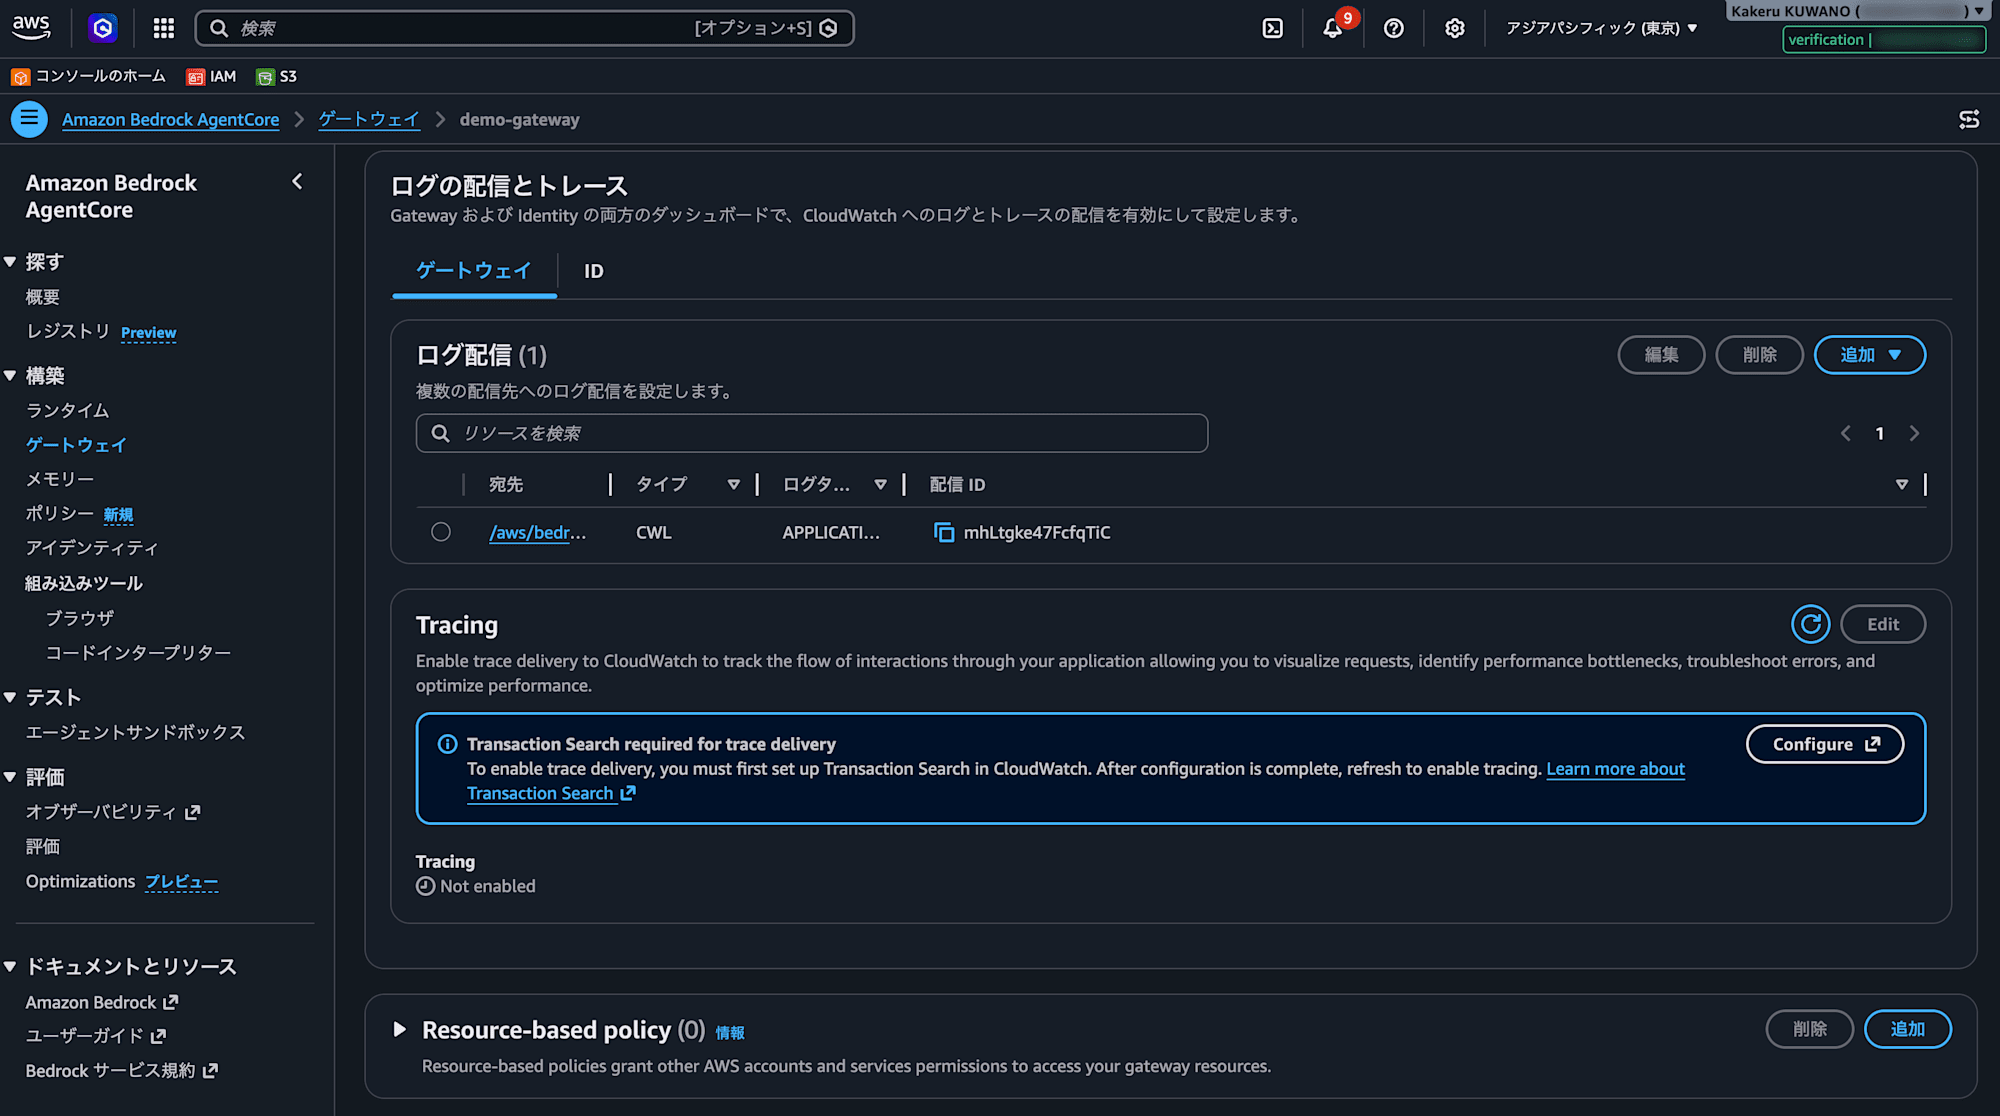
Task: Open ランタイム in the sidebar
Action: click(68, 411)
